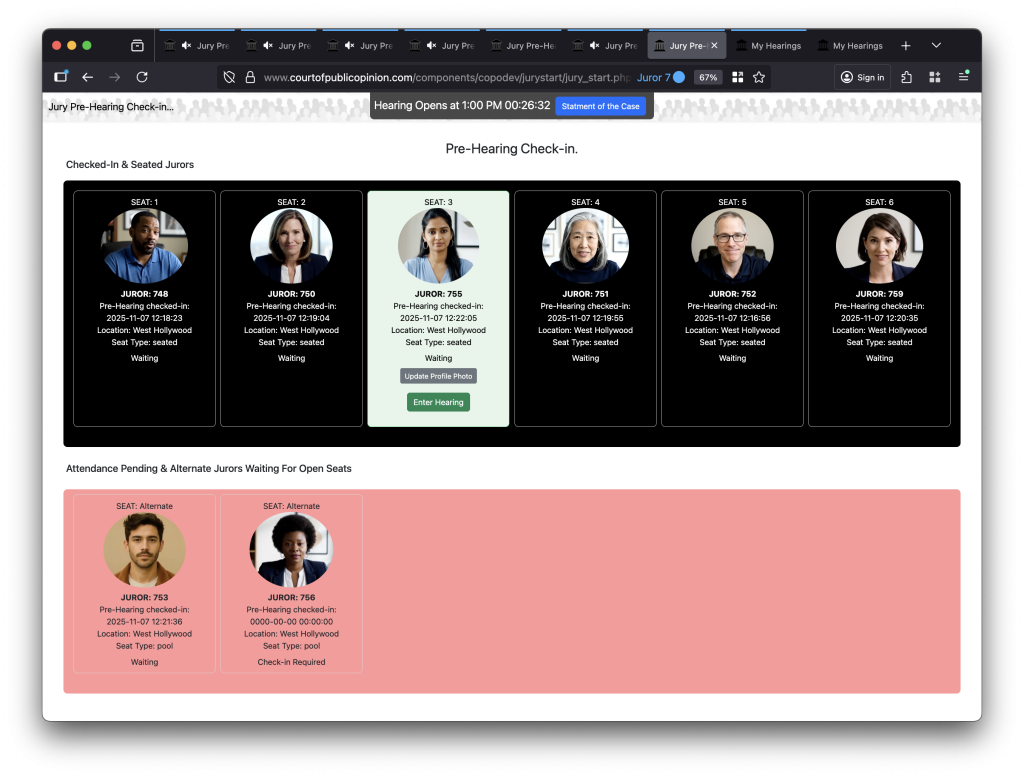The width and height of the screenshot is (1024, 777).
Task: Unmute the first Jury Pre tab
Action: point(186,46)
